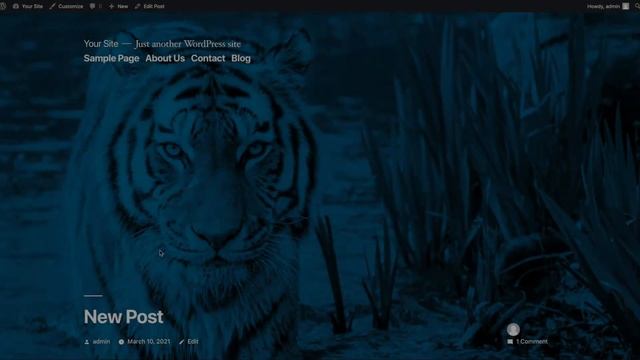
Task: Click the New Post title heading
Action: pyautogui.click(x=124, y=317)
